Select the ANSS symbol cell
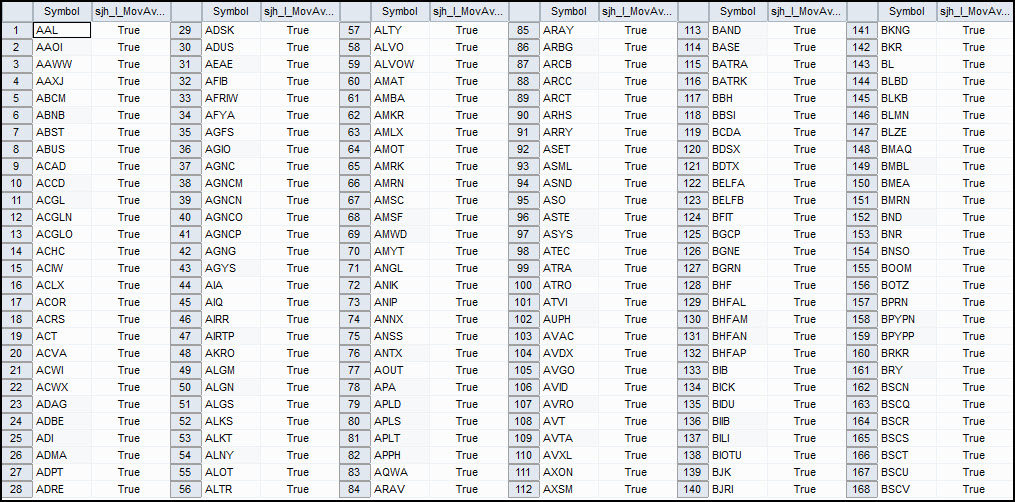 pos(400,336)
